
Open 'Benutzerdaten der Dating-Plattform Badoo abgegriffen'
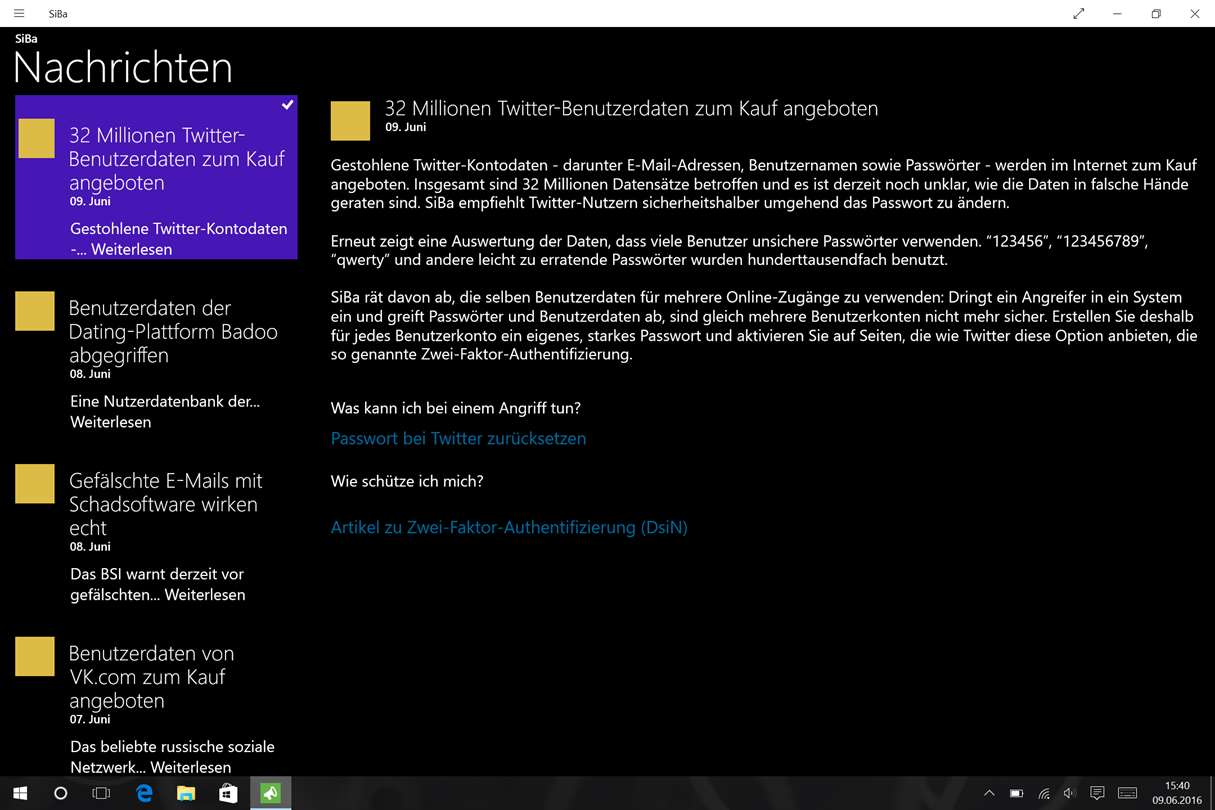pos(173,331)
